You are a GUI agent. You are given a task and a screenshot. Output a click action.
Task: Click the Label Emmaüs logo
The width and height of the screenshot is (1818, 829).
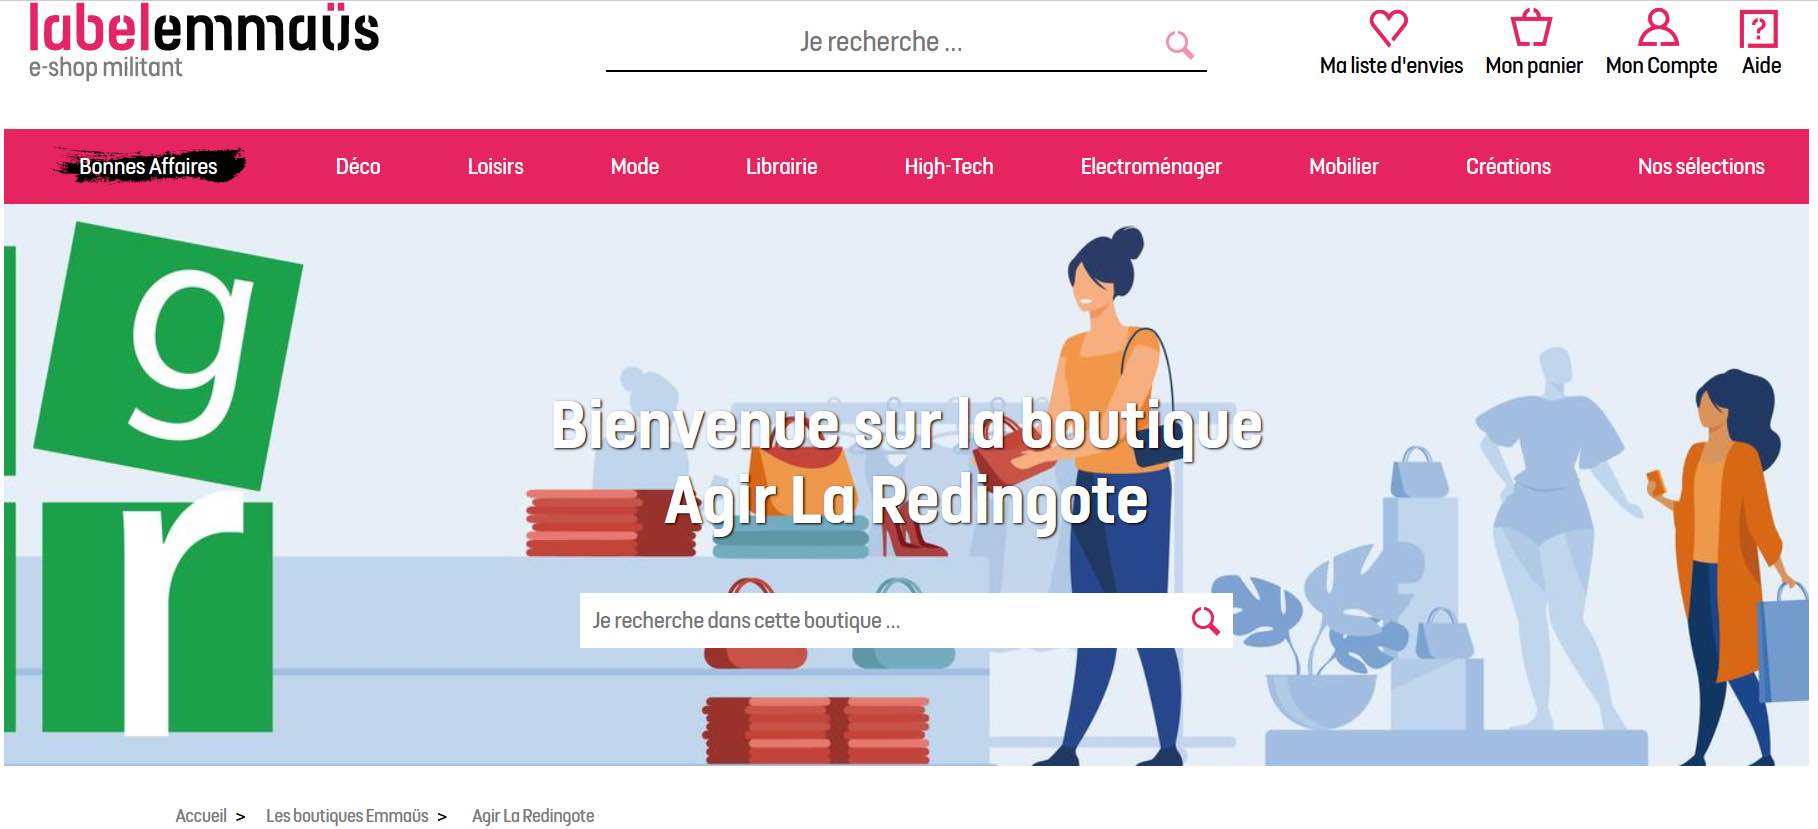click(x=203, y=41)
